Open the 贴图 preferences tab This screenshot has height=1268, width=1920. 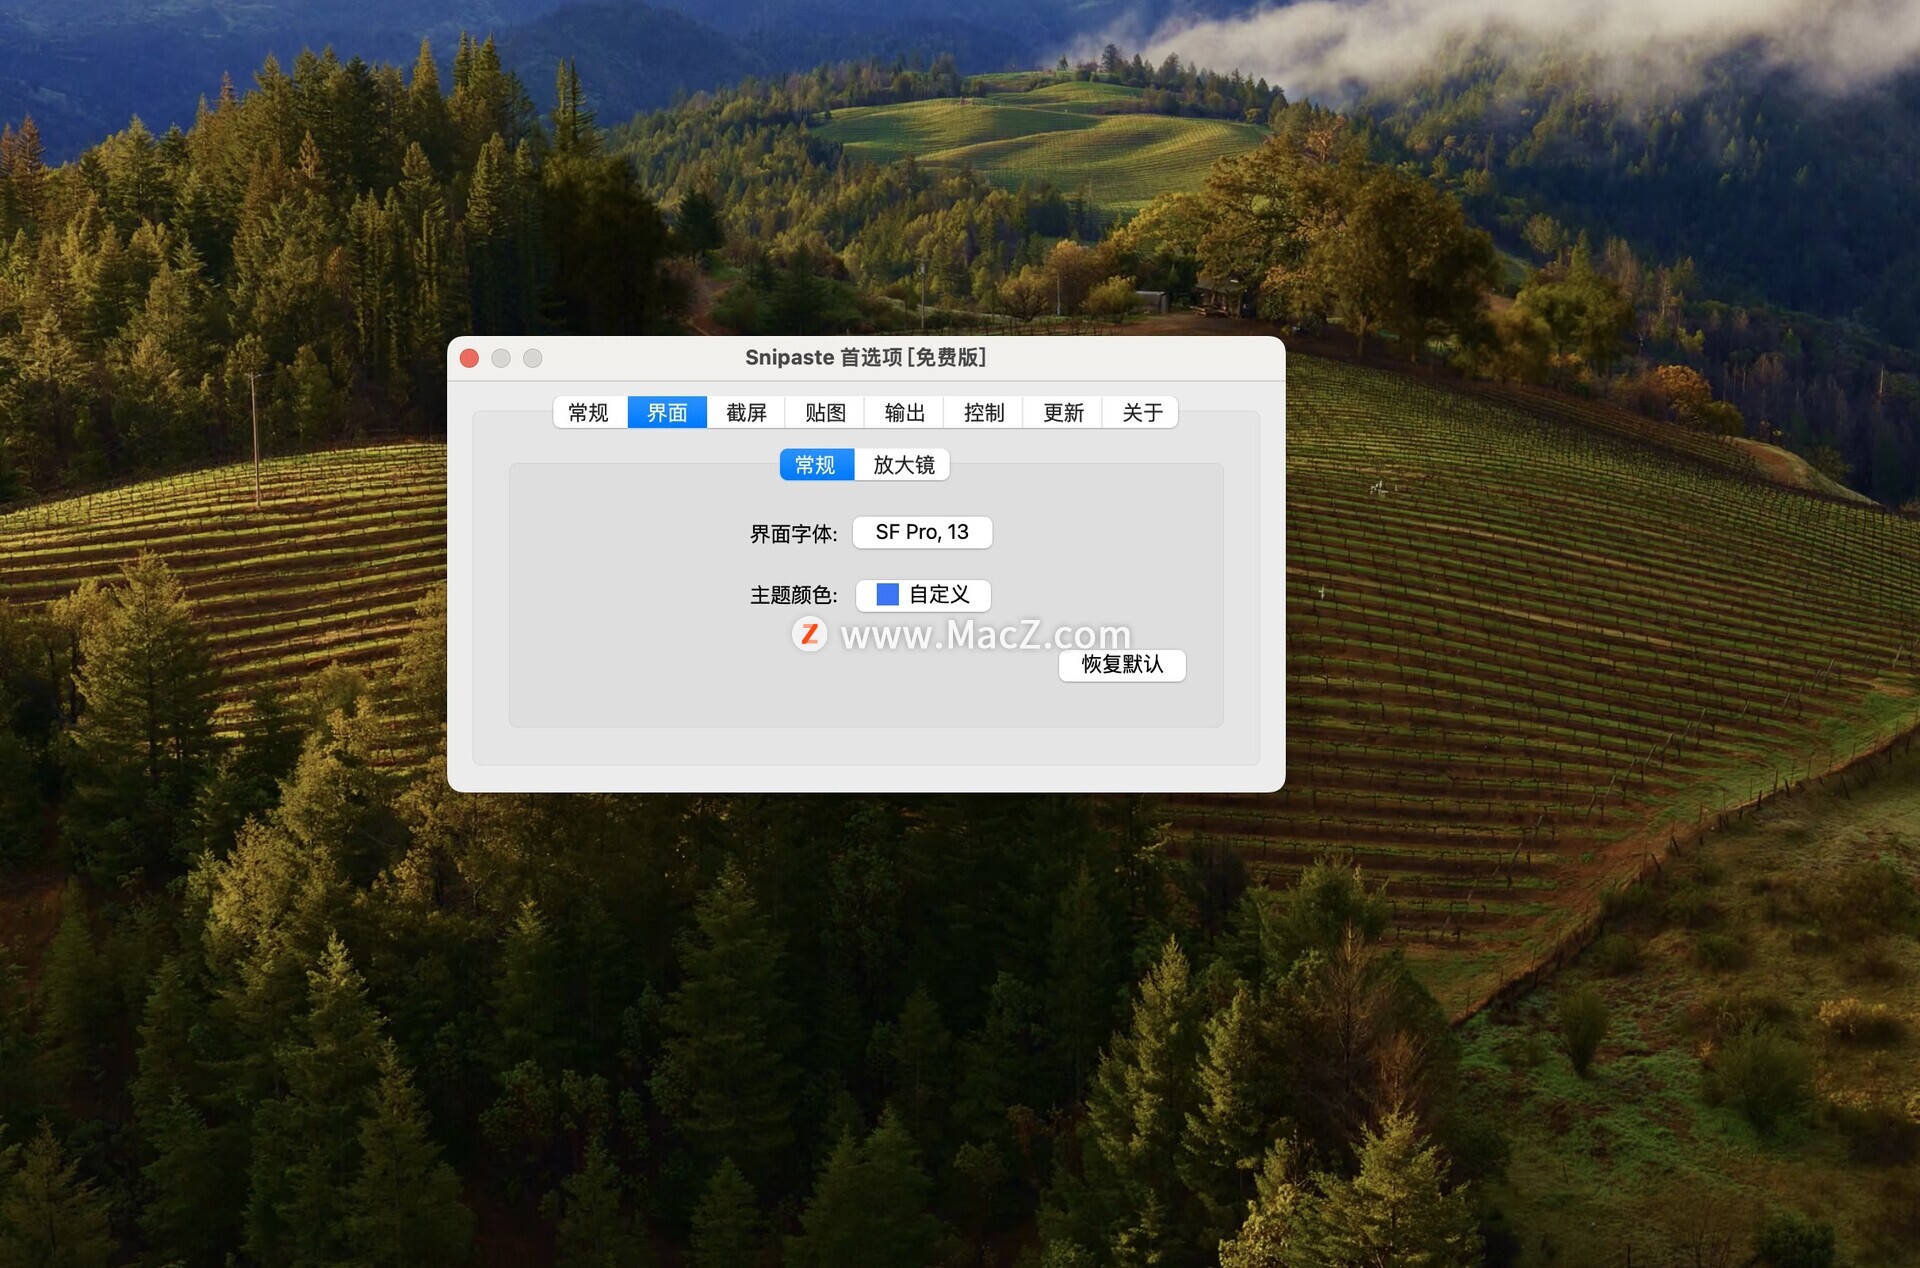(x=825, y=413)
